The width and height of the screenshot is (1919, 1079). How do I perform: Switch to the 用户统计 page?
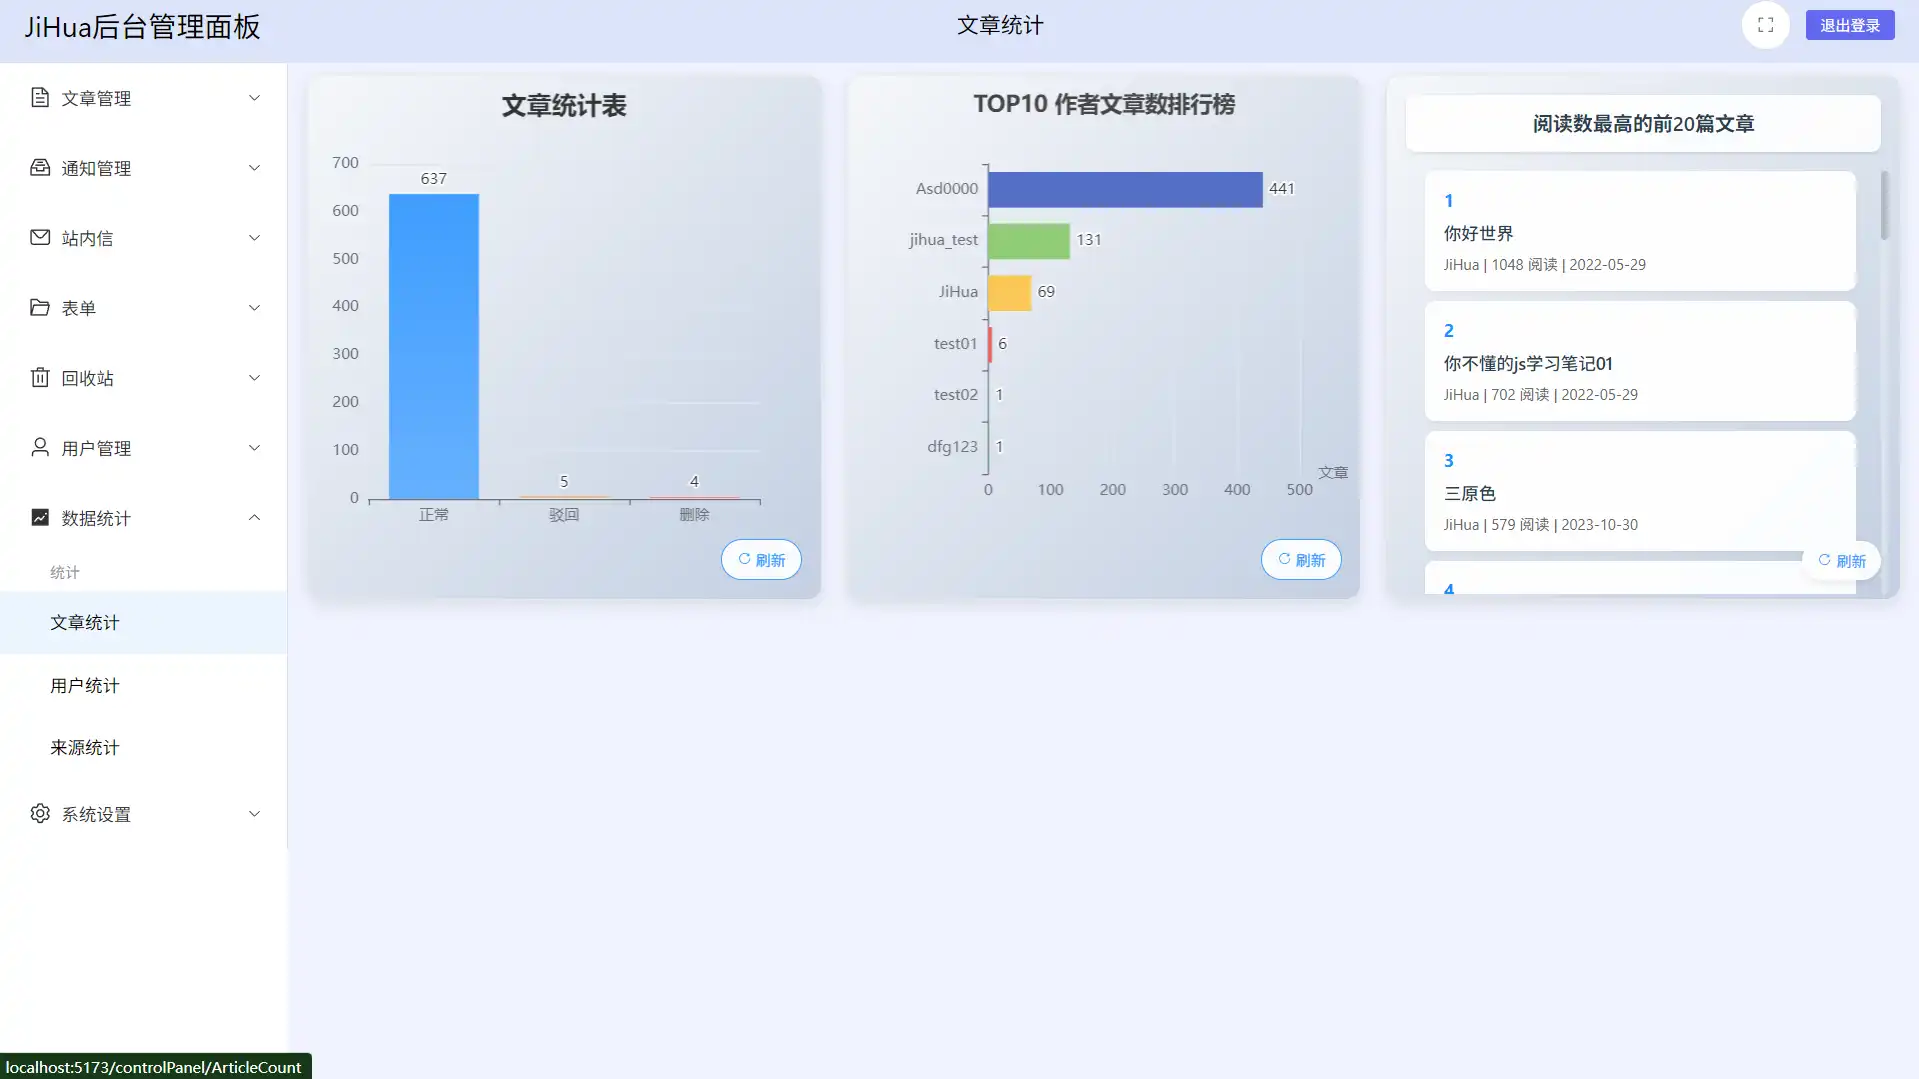click(x=84, y=685)
